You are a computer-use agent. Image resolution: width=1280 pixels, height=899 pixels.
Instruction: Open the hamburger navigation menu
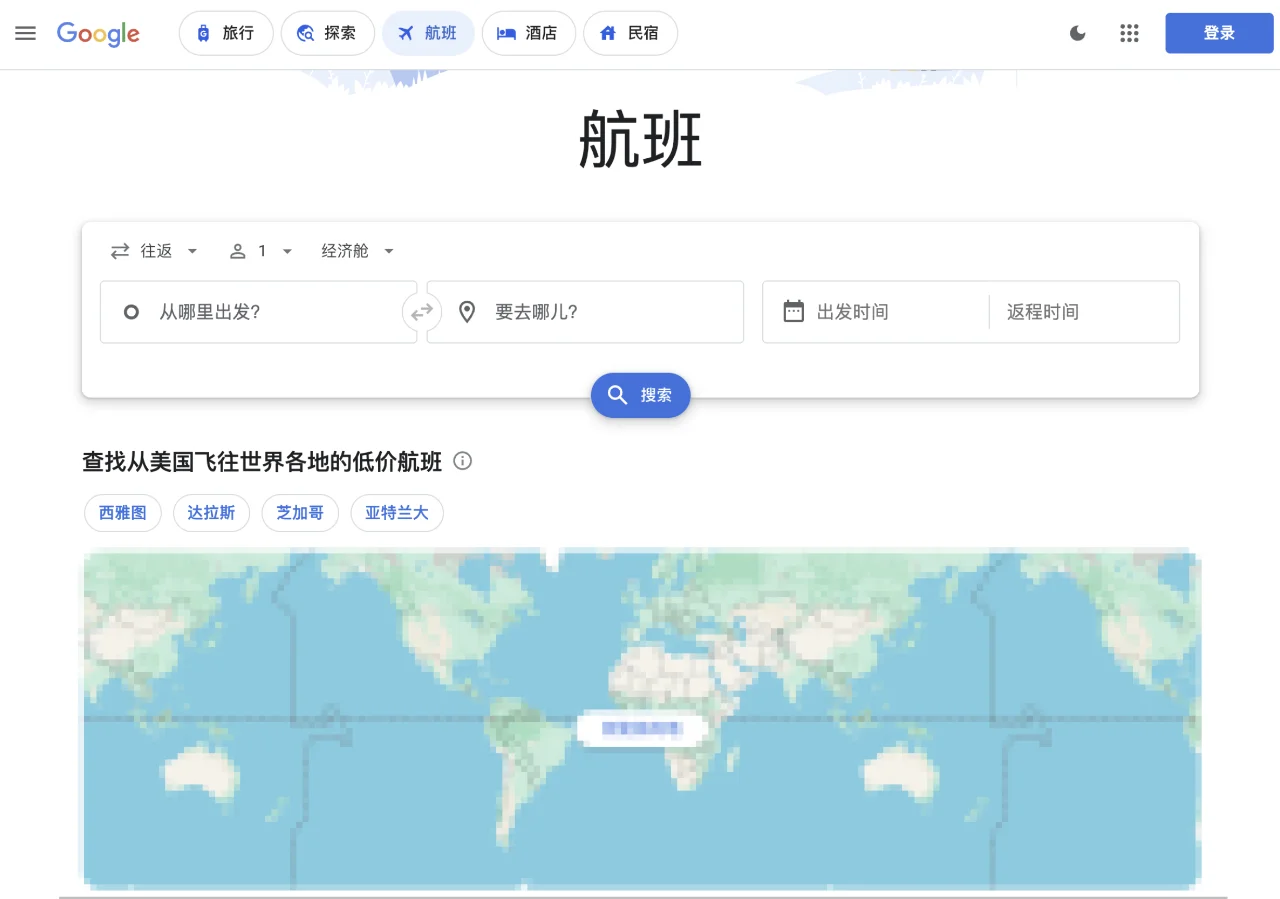25,33
